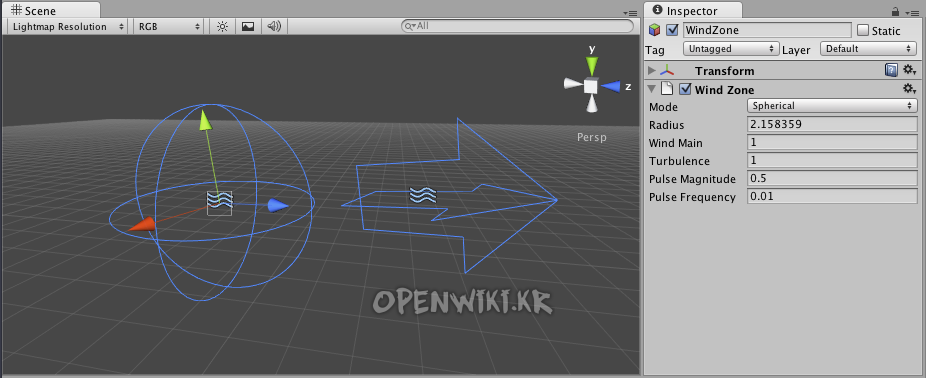Open Transform component help book icon
The height and width of the screenshot is (378, 926).
tap(891, 70)
